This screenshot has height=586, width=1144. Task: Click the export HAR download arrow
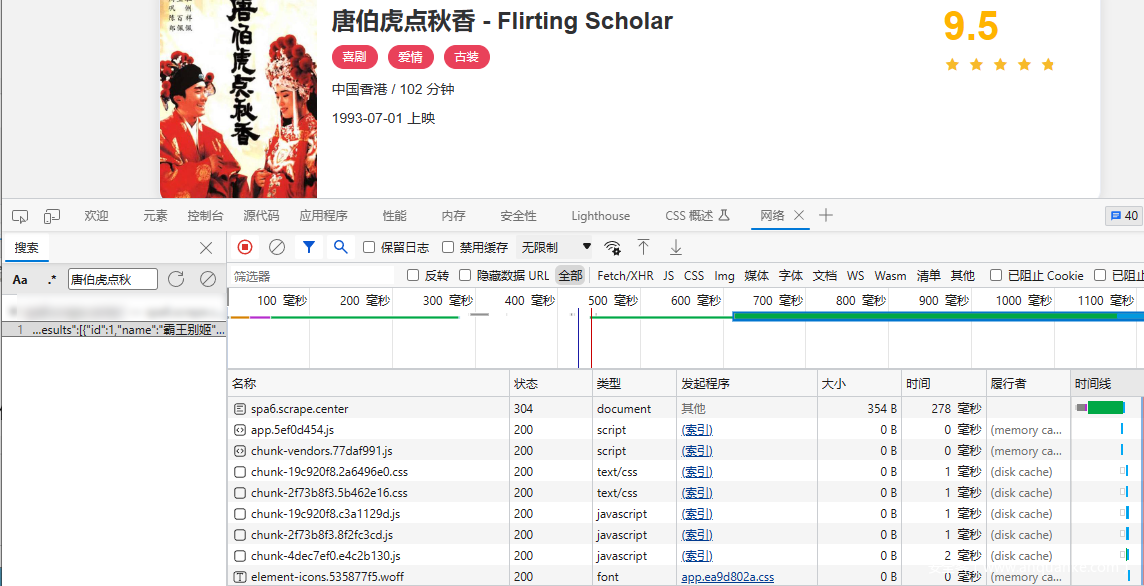point(676,247)
